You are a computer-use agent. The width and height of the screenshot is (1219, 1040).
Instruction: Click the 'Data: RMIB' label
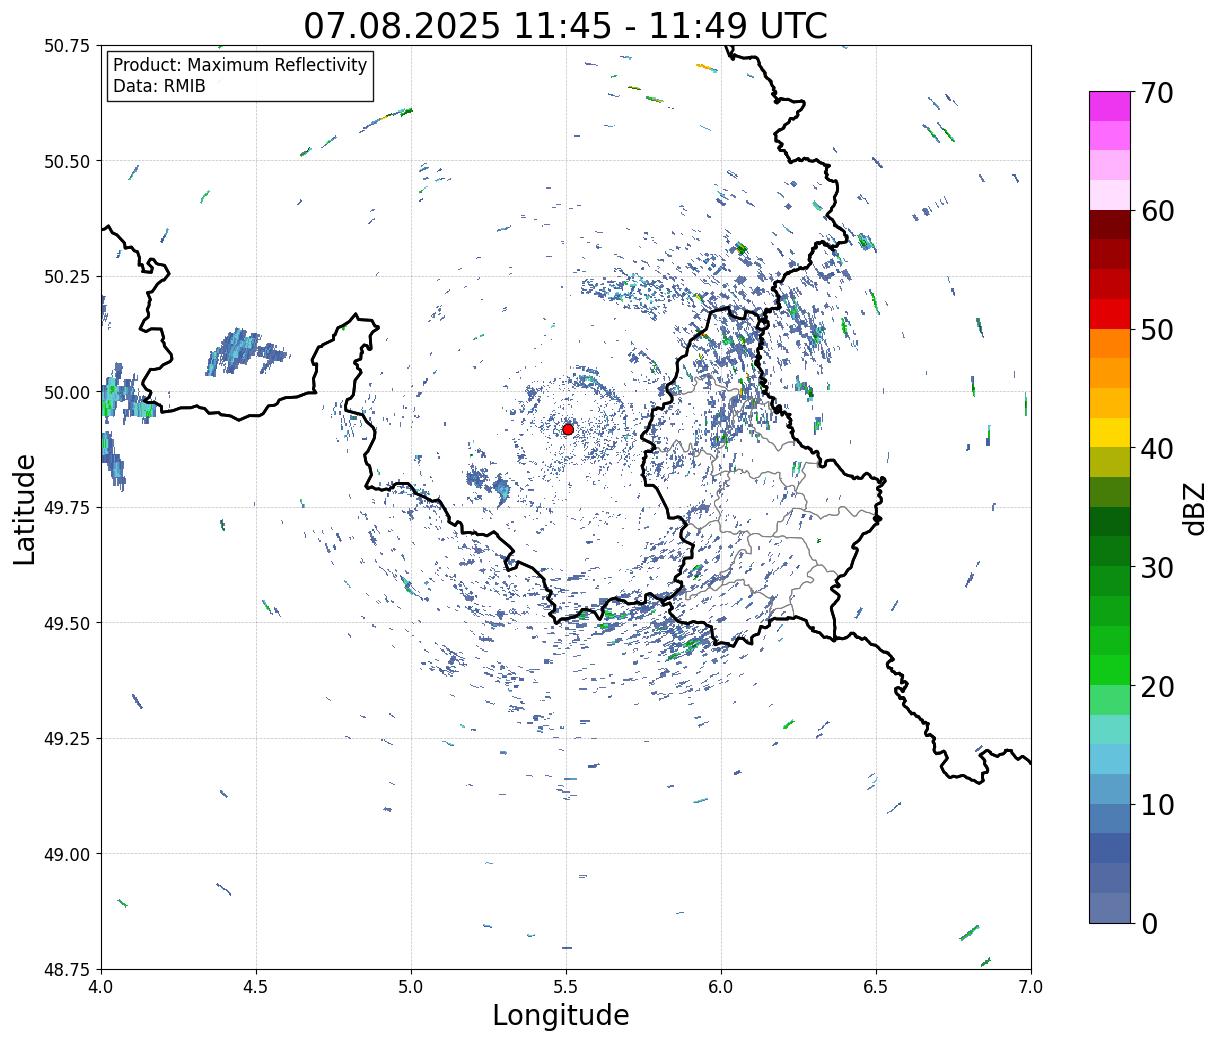point(159,86)
